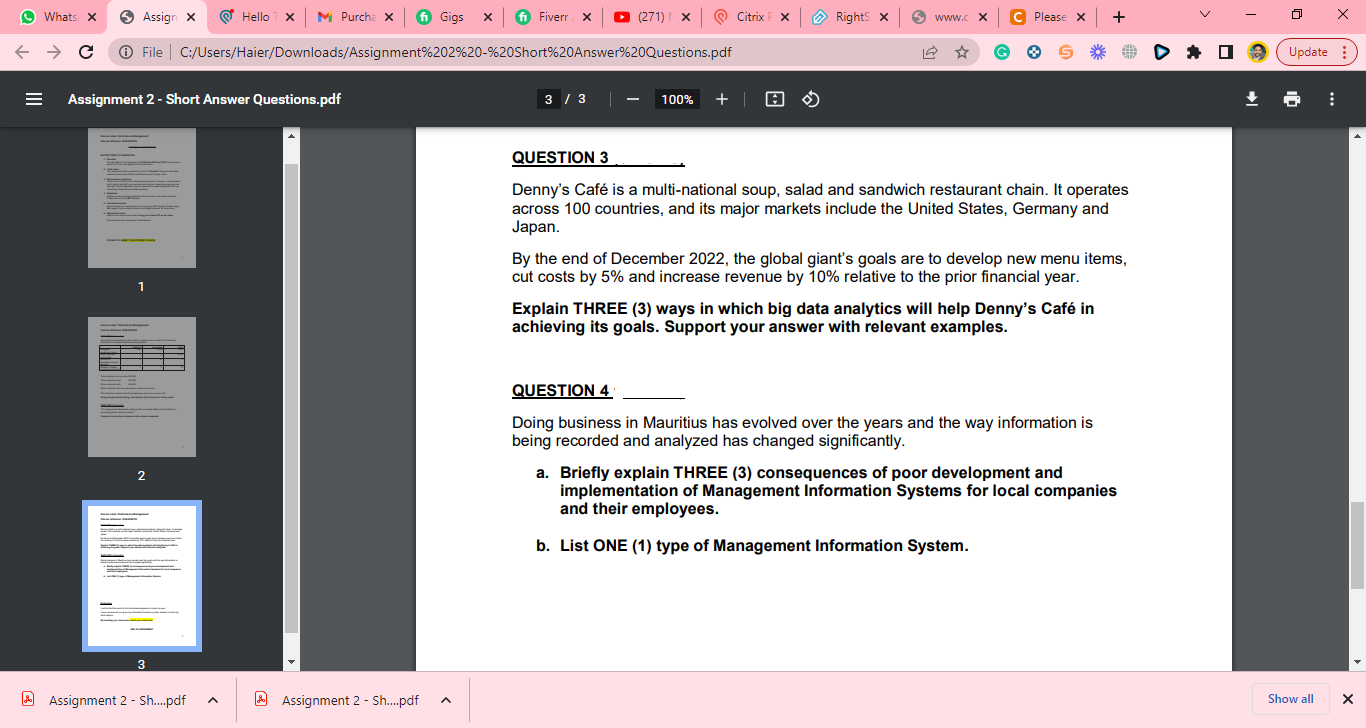Click the QUESTION 4 heading

(560, 391)
